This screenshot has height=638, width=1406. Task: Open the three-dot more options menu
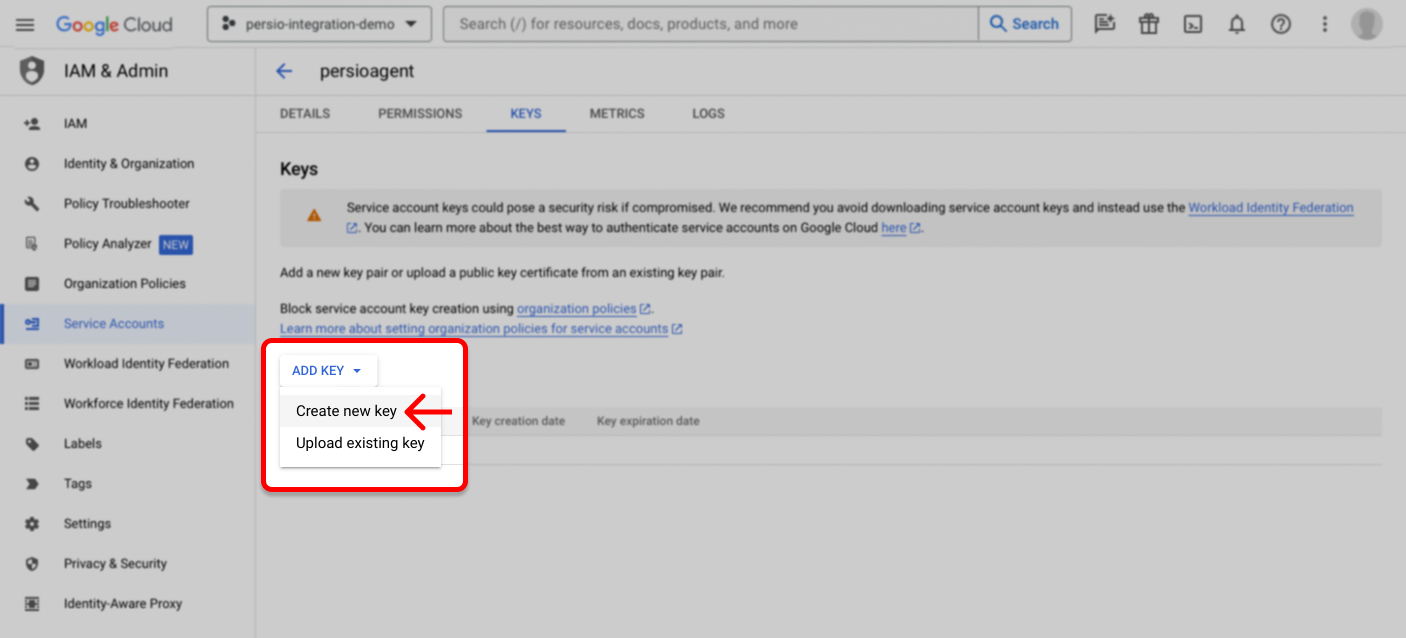click(x=1324, y=24)
